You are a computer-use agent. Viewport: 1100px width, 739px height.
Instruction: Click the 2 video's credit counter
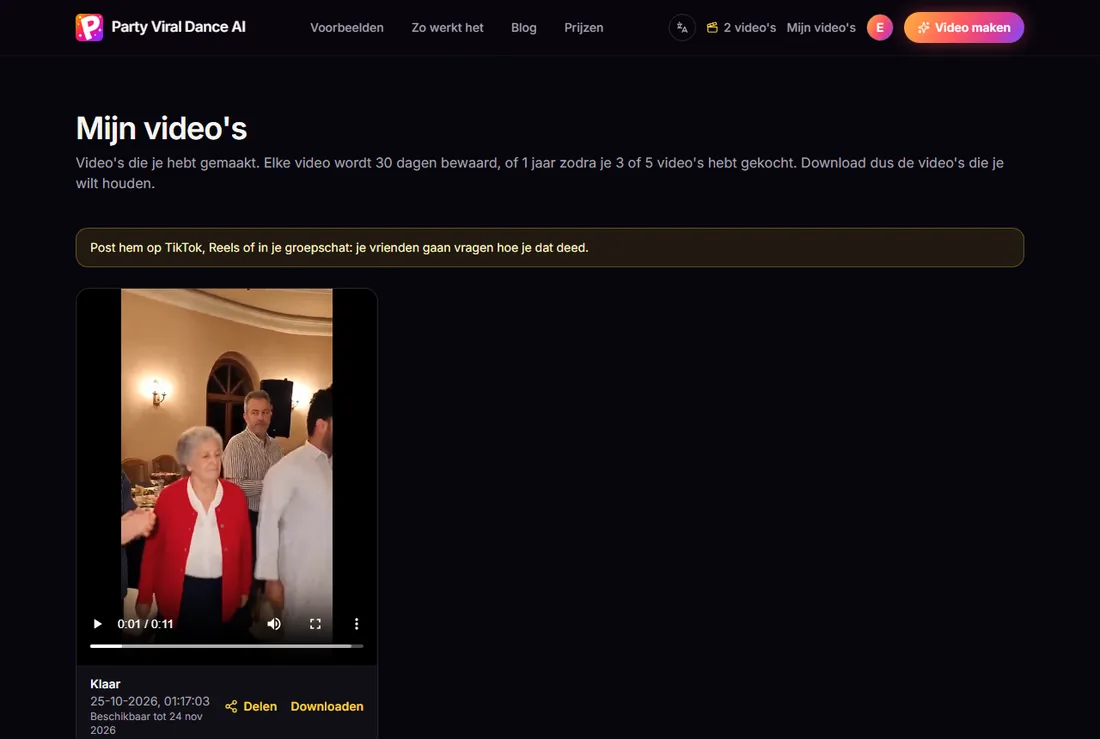[741, 27]
